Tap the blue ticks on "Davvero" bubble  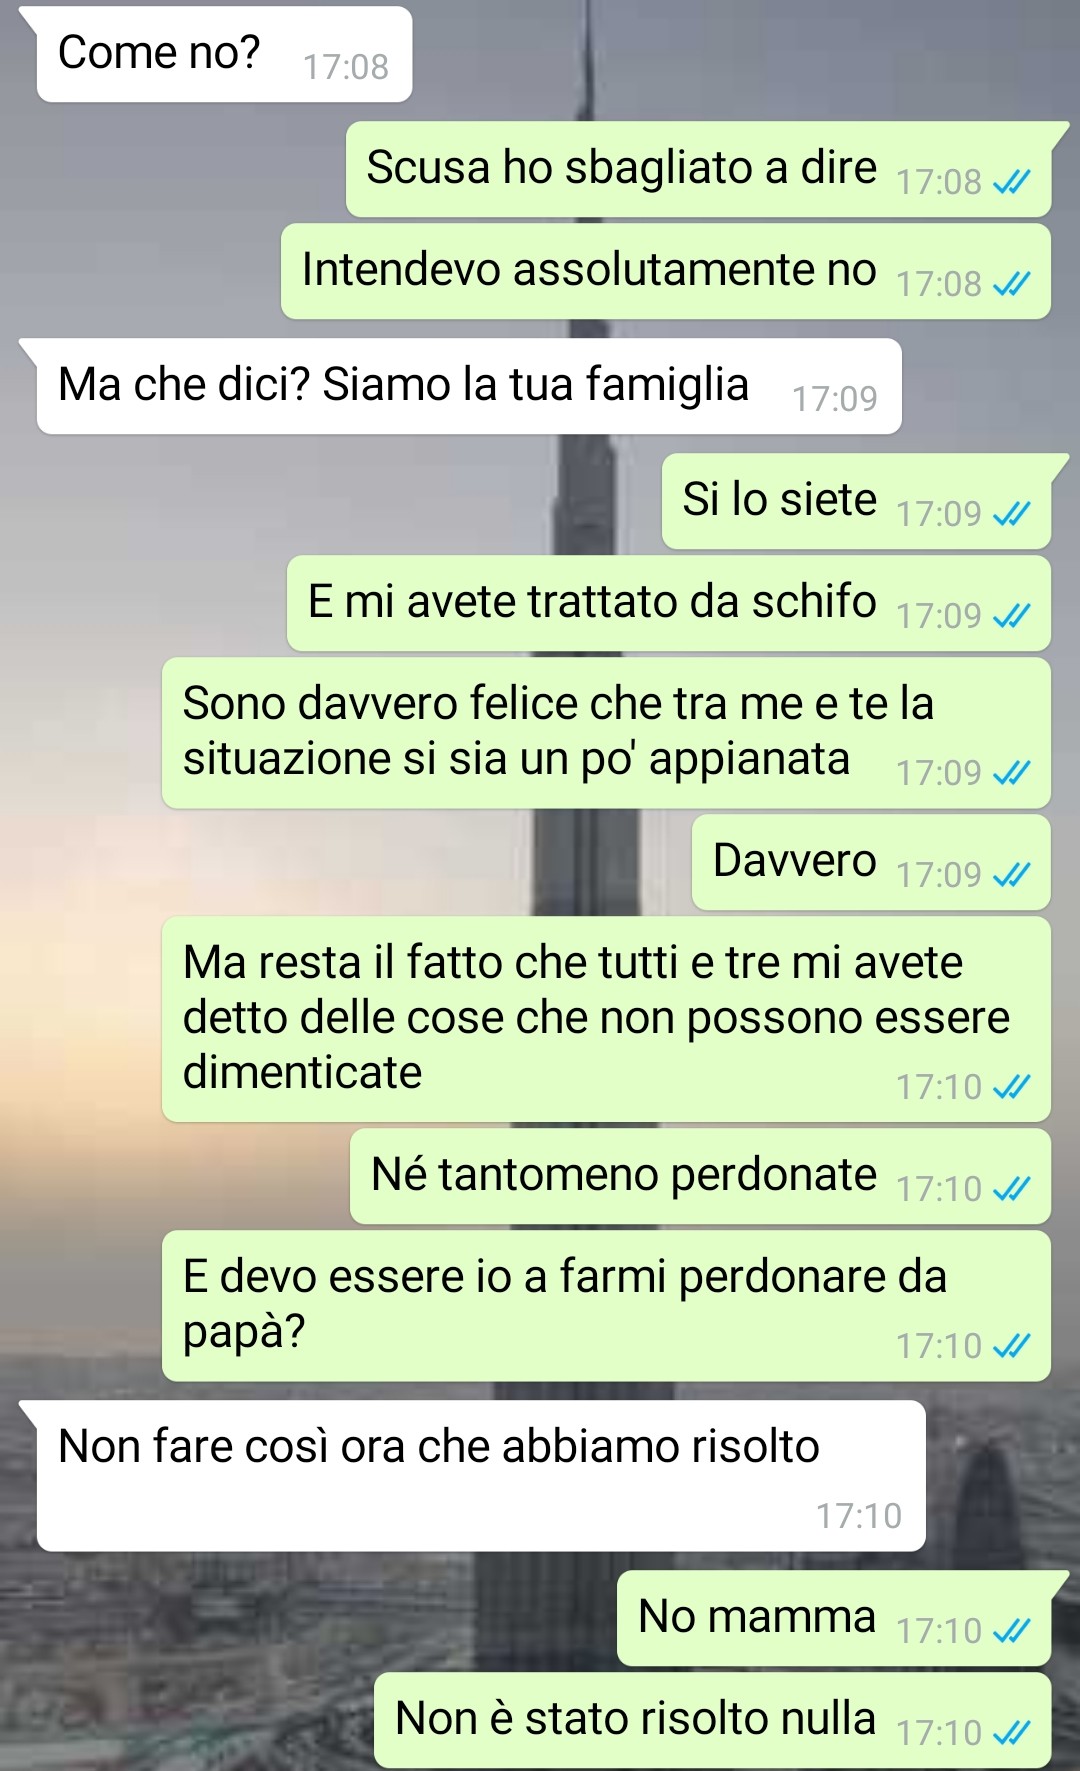click(x=1011, y=875)
